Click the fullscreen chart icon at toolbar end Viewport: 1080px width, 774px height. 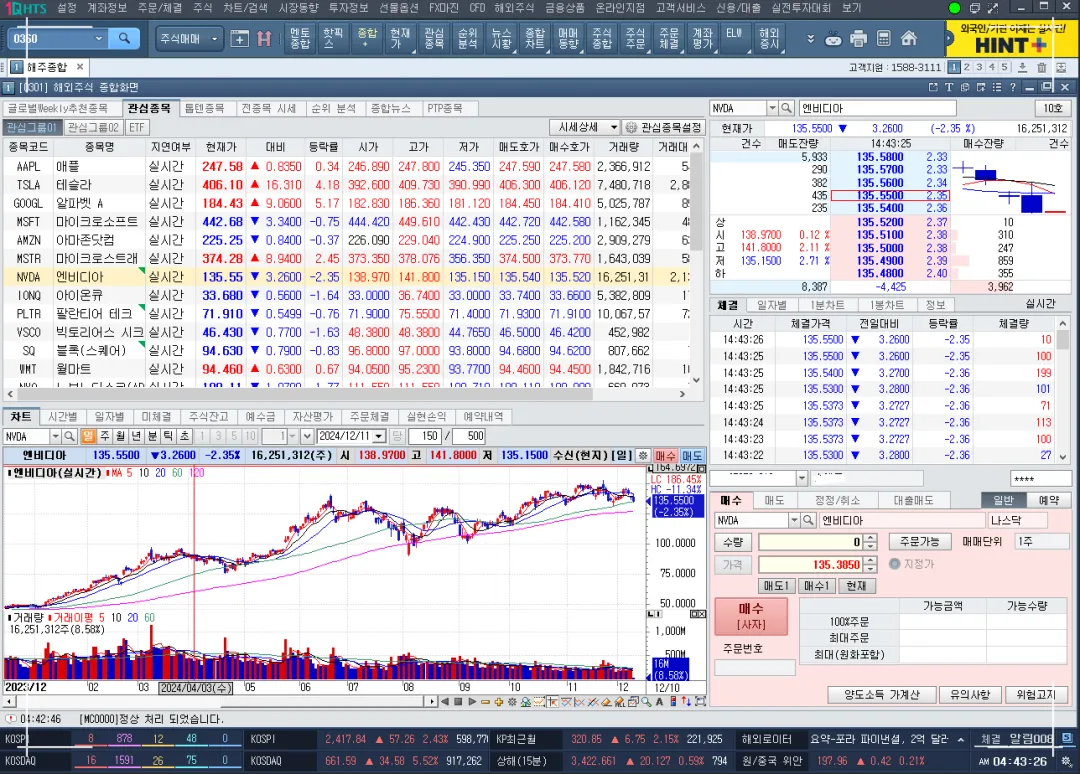pos(700,702)
